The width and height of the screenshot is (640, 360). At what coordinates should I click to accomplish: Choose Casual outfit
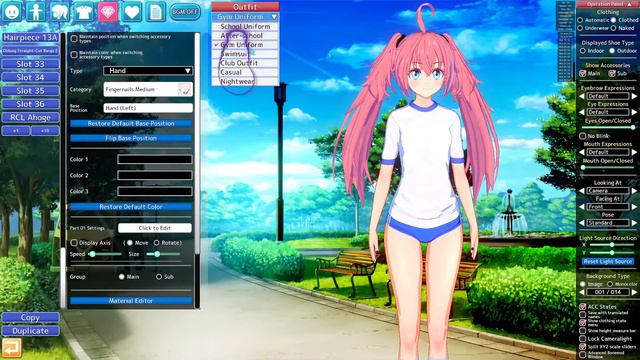[x=245, y=72]
